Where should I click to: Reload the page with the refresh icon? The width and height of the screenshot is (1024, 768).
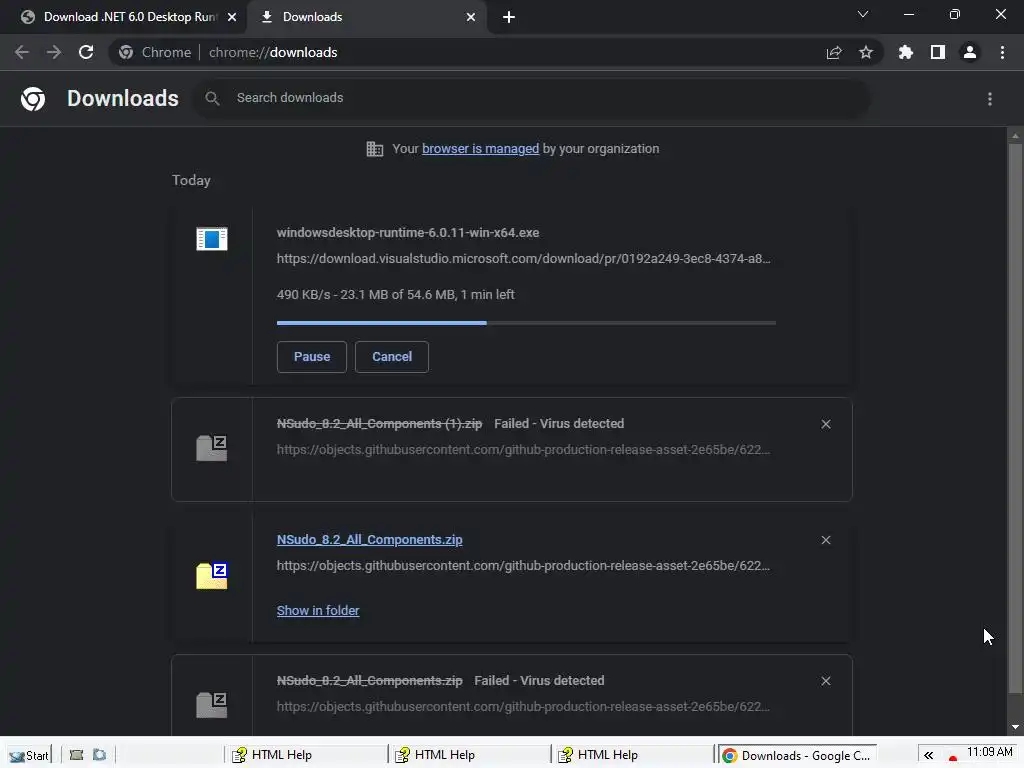coord(86,52)
